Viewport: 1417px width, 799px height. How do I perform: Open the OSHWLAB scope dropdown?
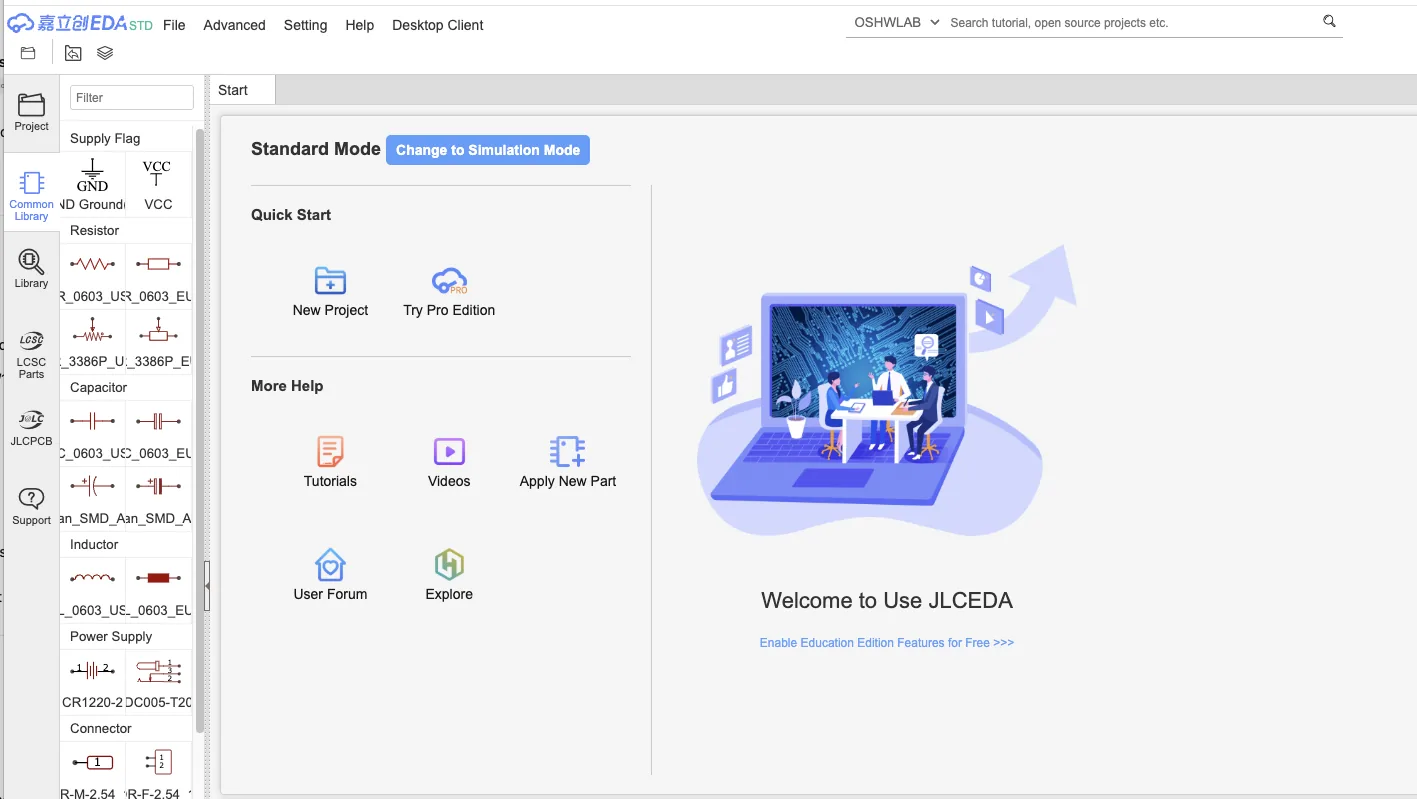895,21
